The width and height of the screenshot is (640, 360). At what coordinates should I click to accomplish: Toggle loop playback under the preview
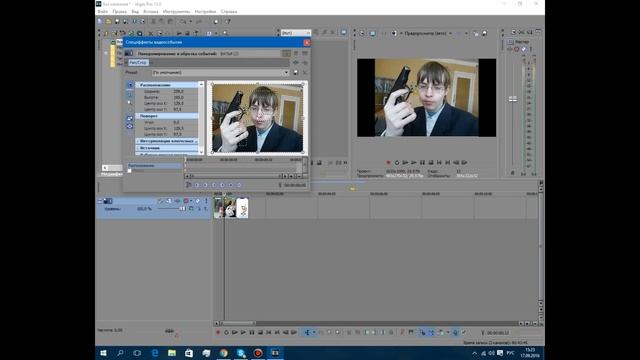click(x=397, y=162)
